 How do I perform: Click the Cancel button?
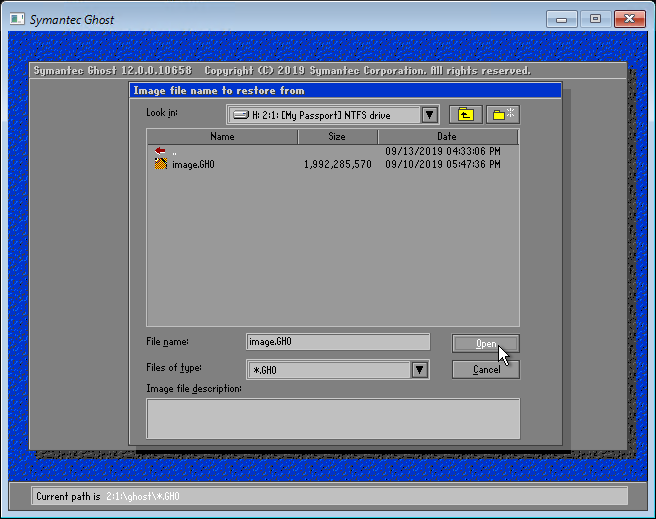(486, 370)
